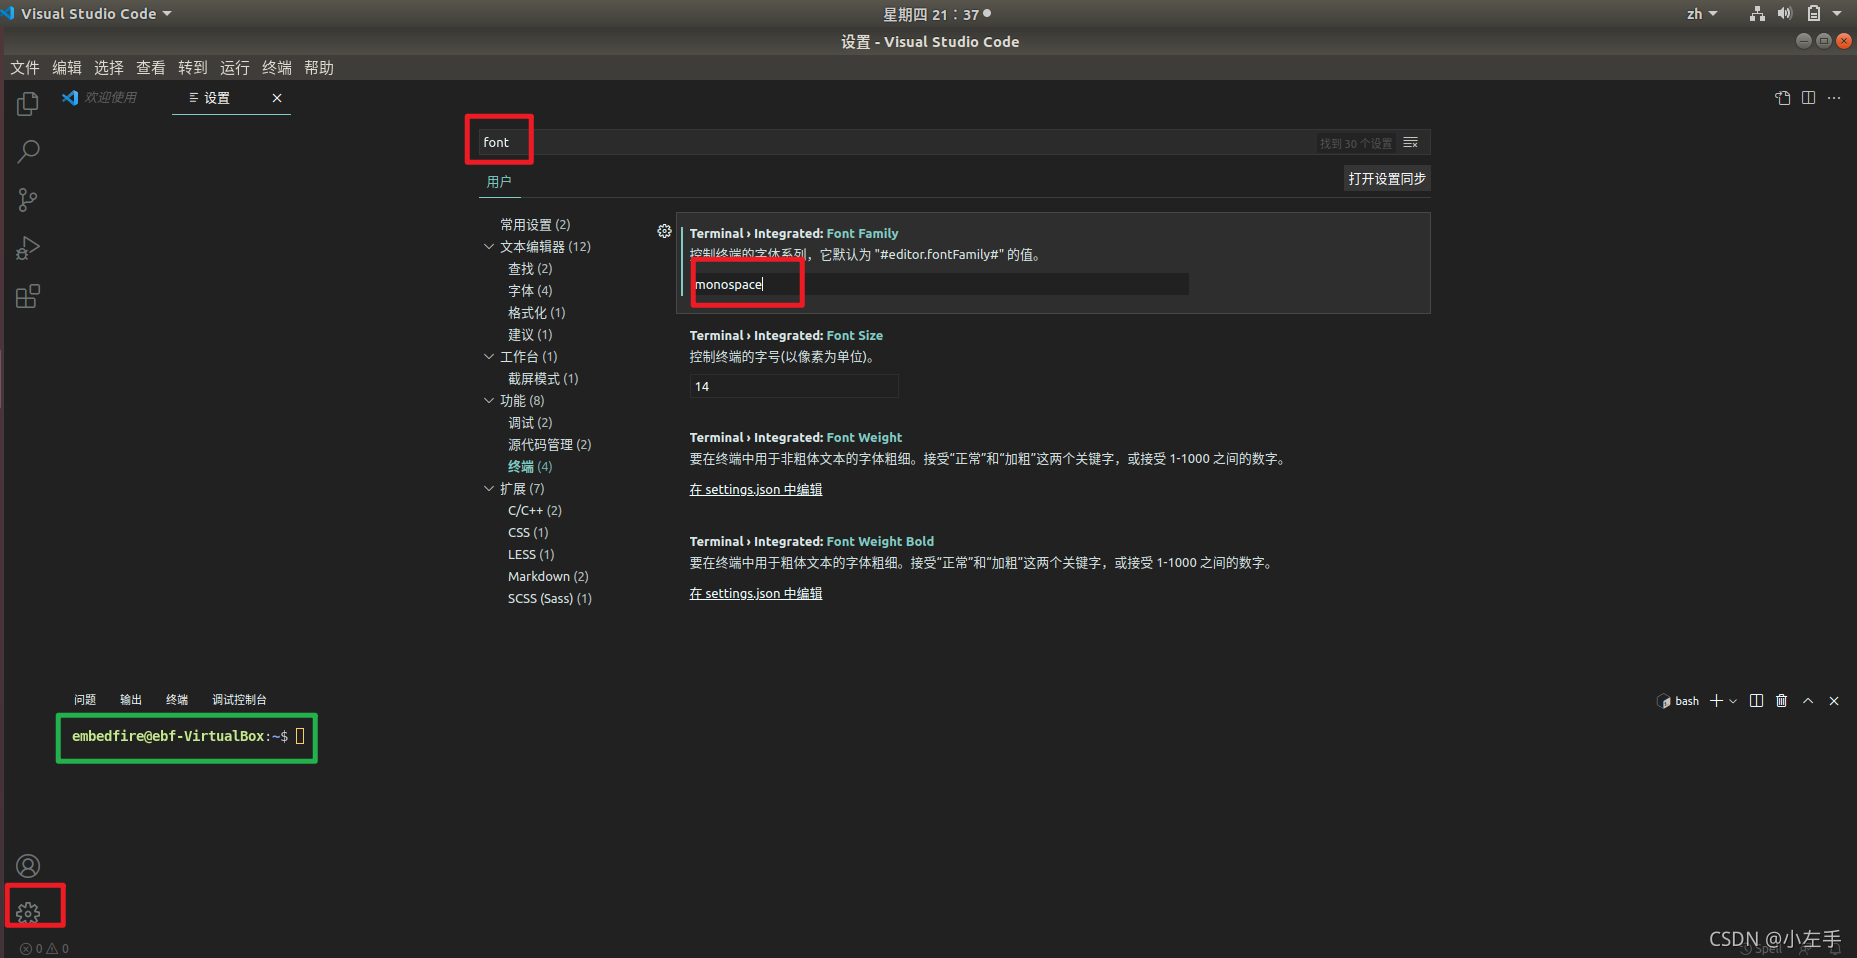
Task: Open the zh input language indicator
Action: coord(1701,14)
